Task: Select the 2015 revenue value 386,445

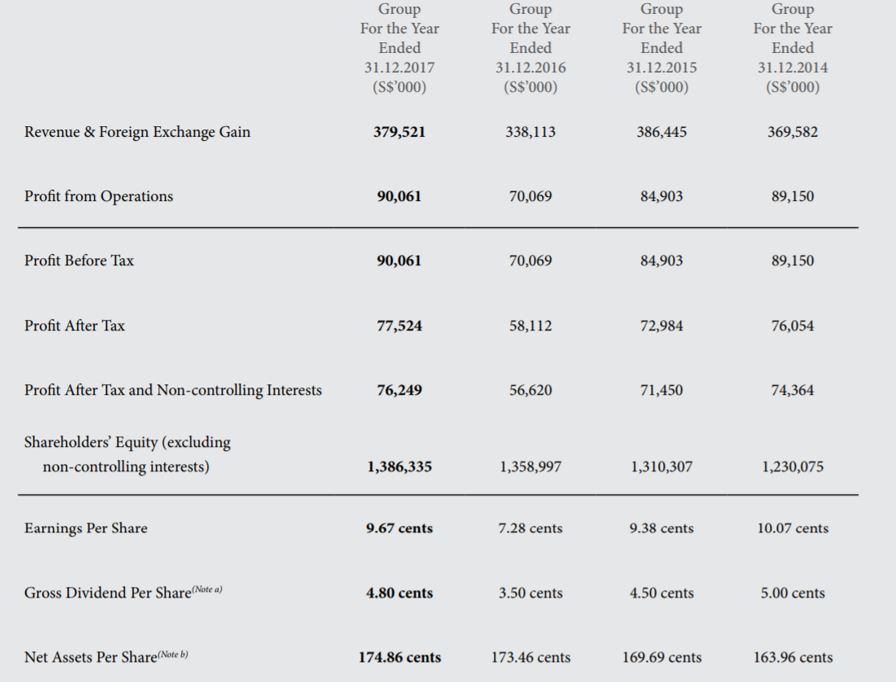Action: point(661,132)
